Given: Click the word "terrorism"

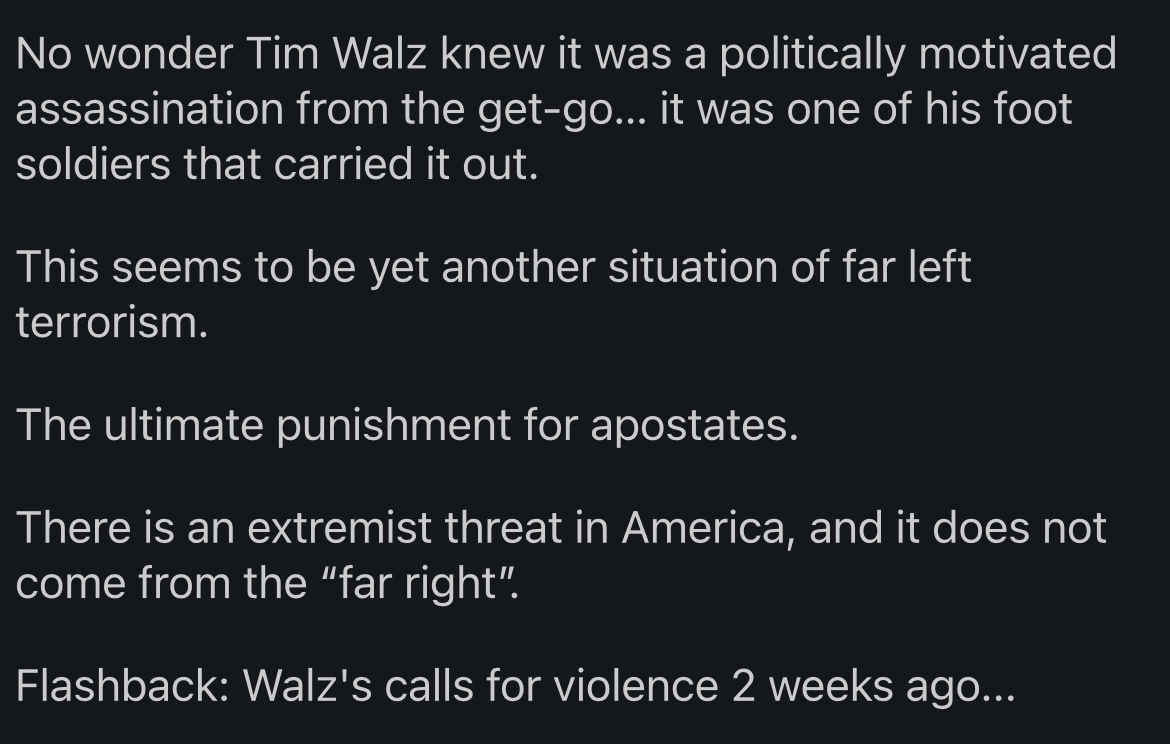Looking at the screenshot, I should tap(110, 323).
